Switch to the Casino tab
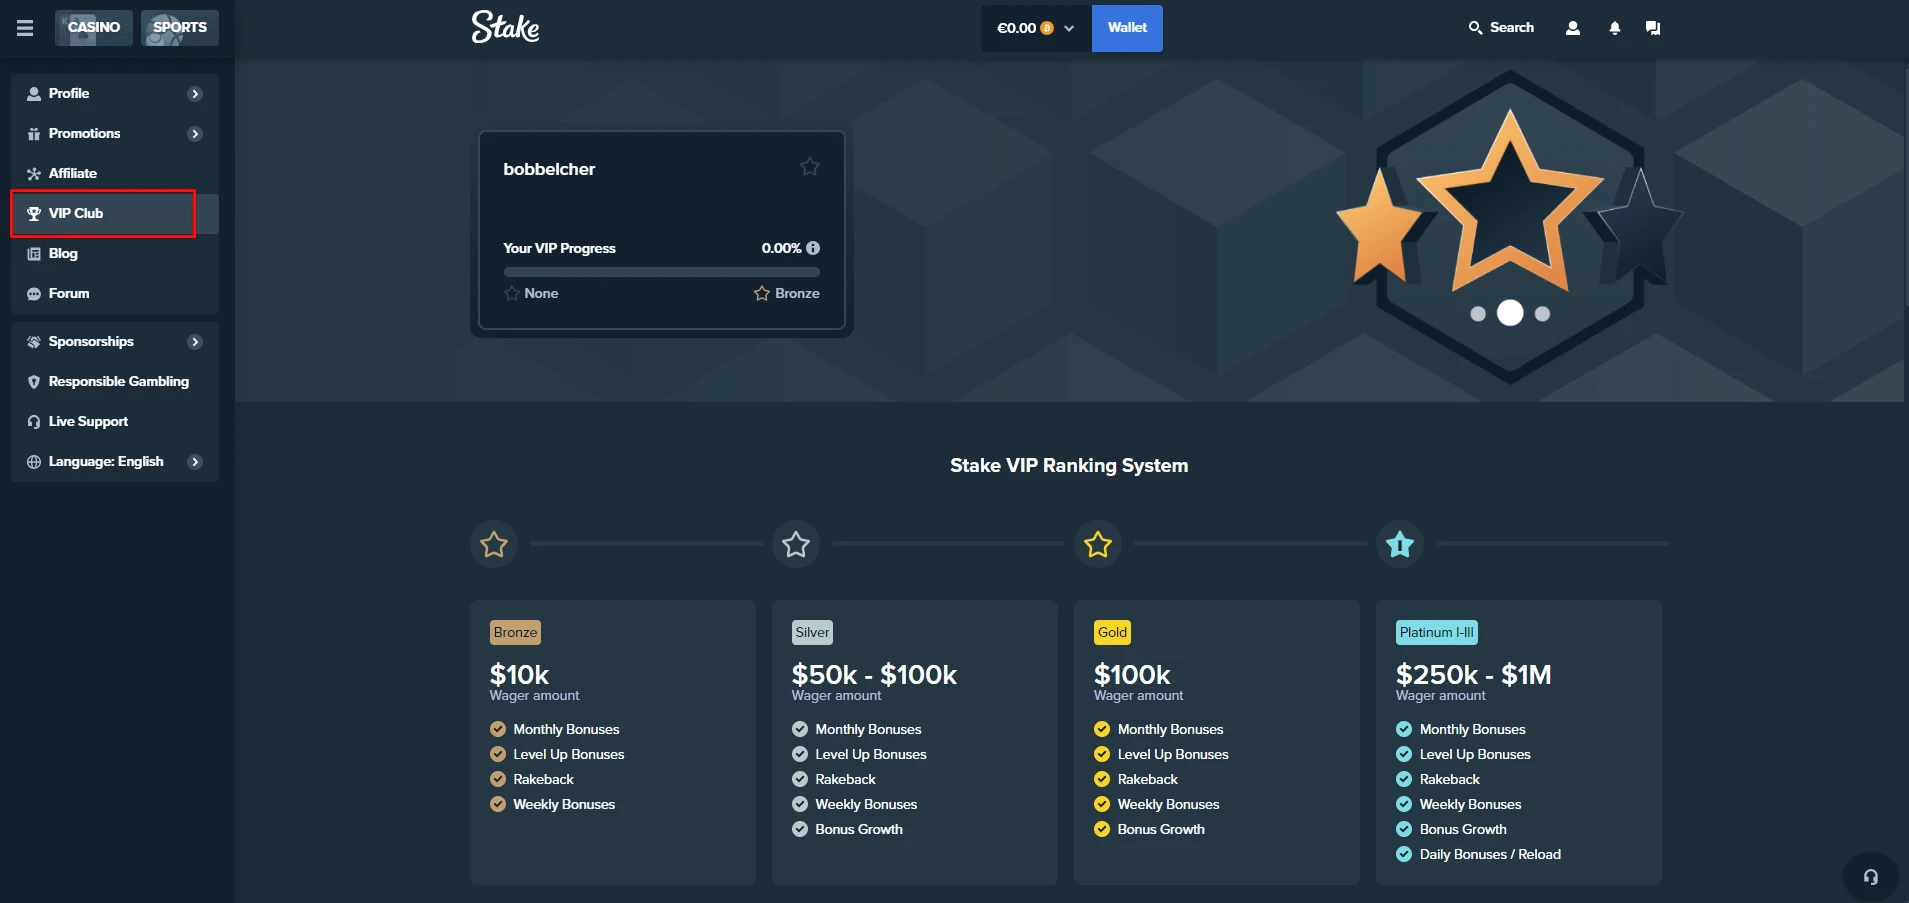 point(94,28)
